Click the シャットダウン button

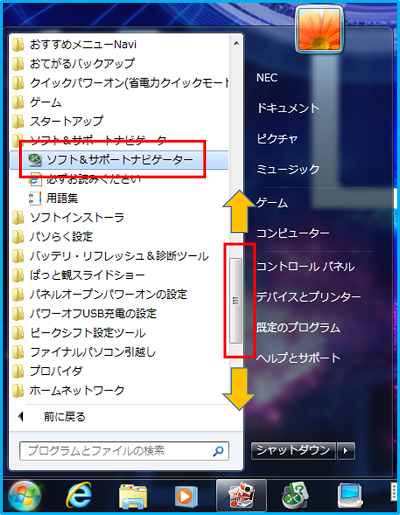pos(293,451)
